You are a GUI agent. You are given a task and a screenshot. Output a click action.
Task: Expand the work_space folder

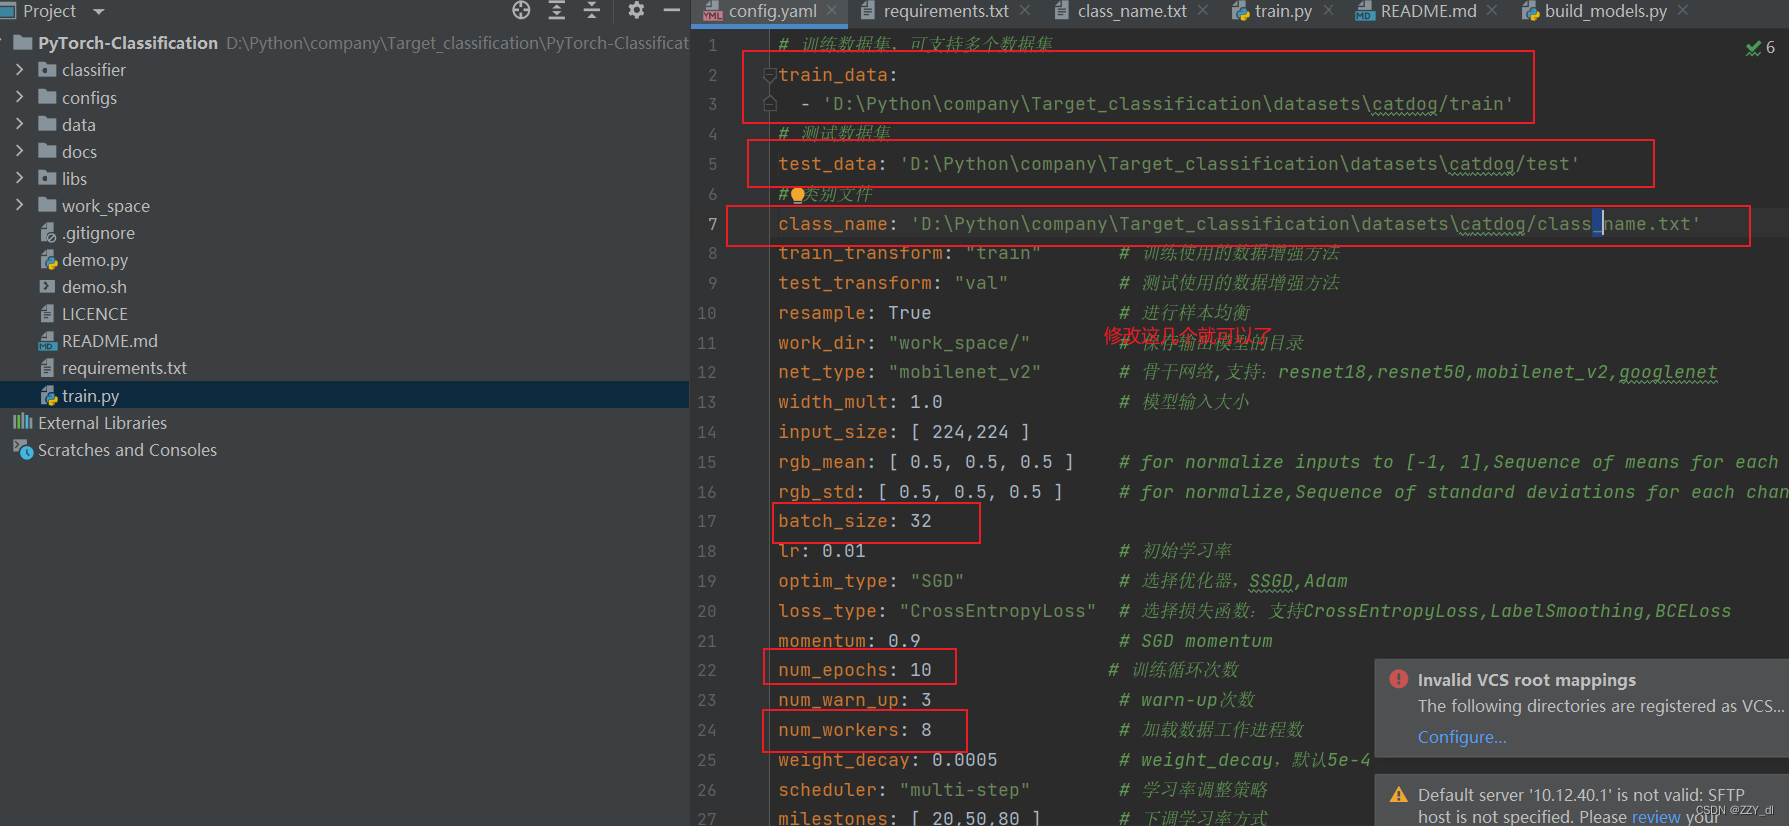pyautogui.click(x=19, y=205)
